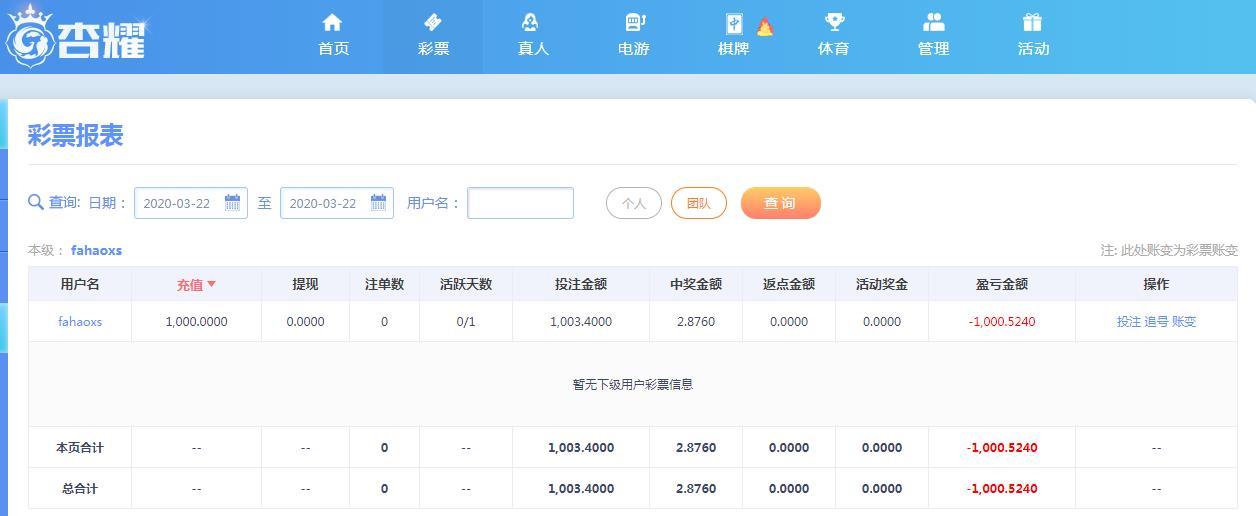This screenshot has width=1256, height=516.
Task: Click the 用户名 column header
Action: point(80,284)
